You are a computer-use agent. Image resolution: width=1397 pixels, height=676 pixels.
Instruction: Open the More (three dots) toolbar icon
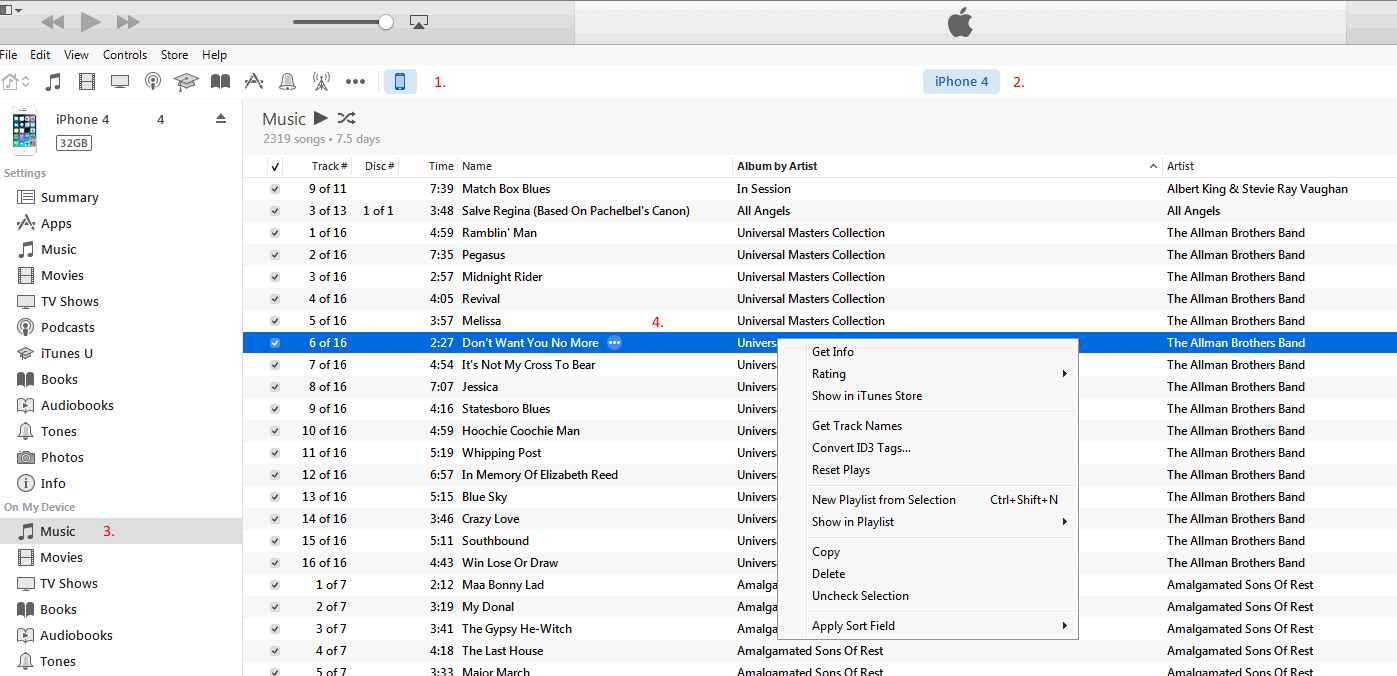pyautogui.click(x=355, y=82)
